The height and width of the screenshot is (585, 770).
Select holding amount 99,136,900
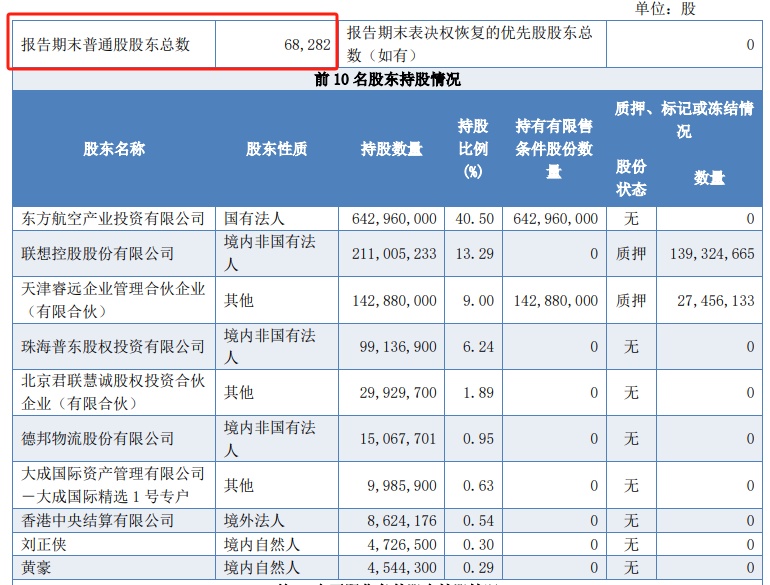(x=398, y=346)
